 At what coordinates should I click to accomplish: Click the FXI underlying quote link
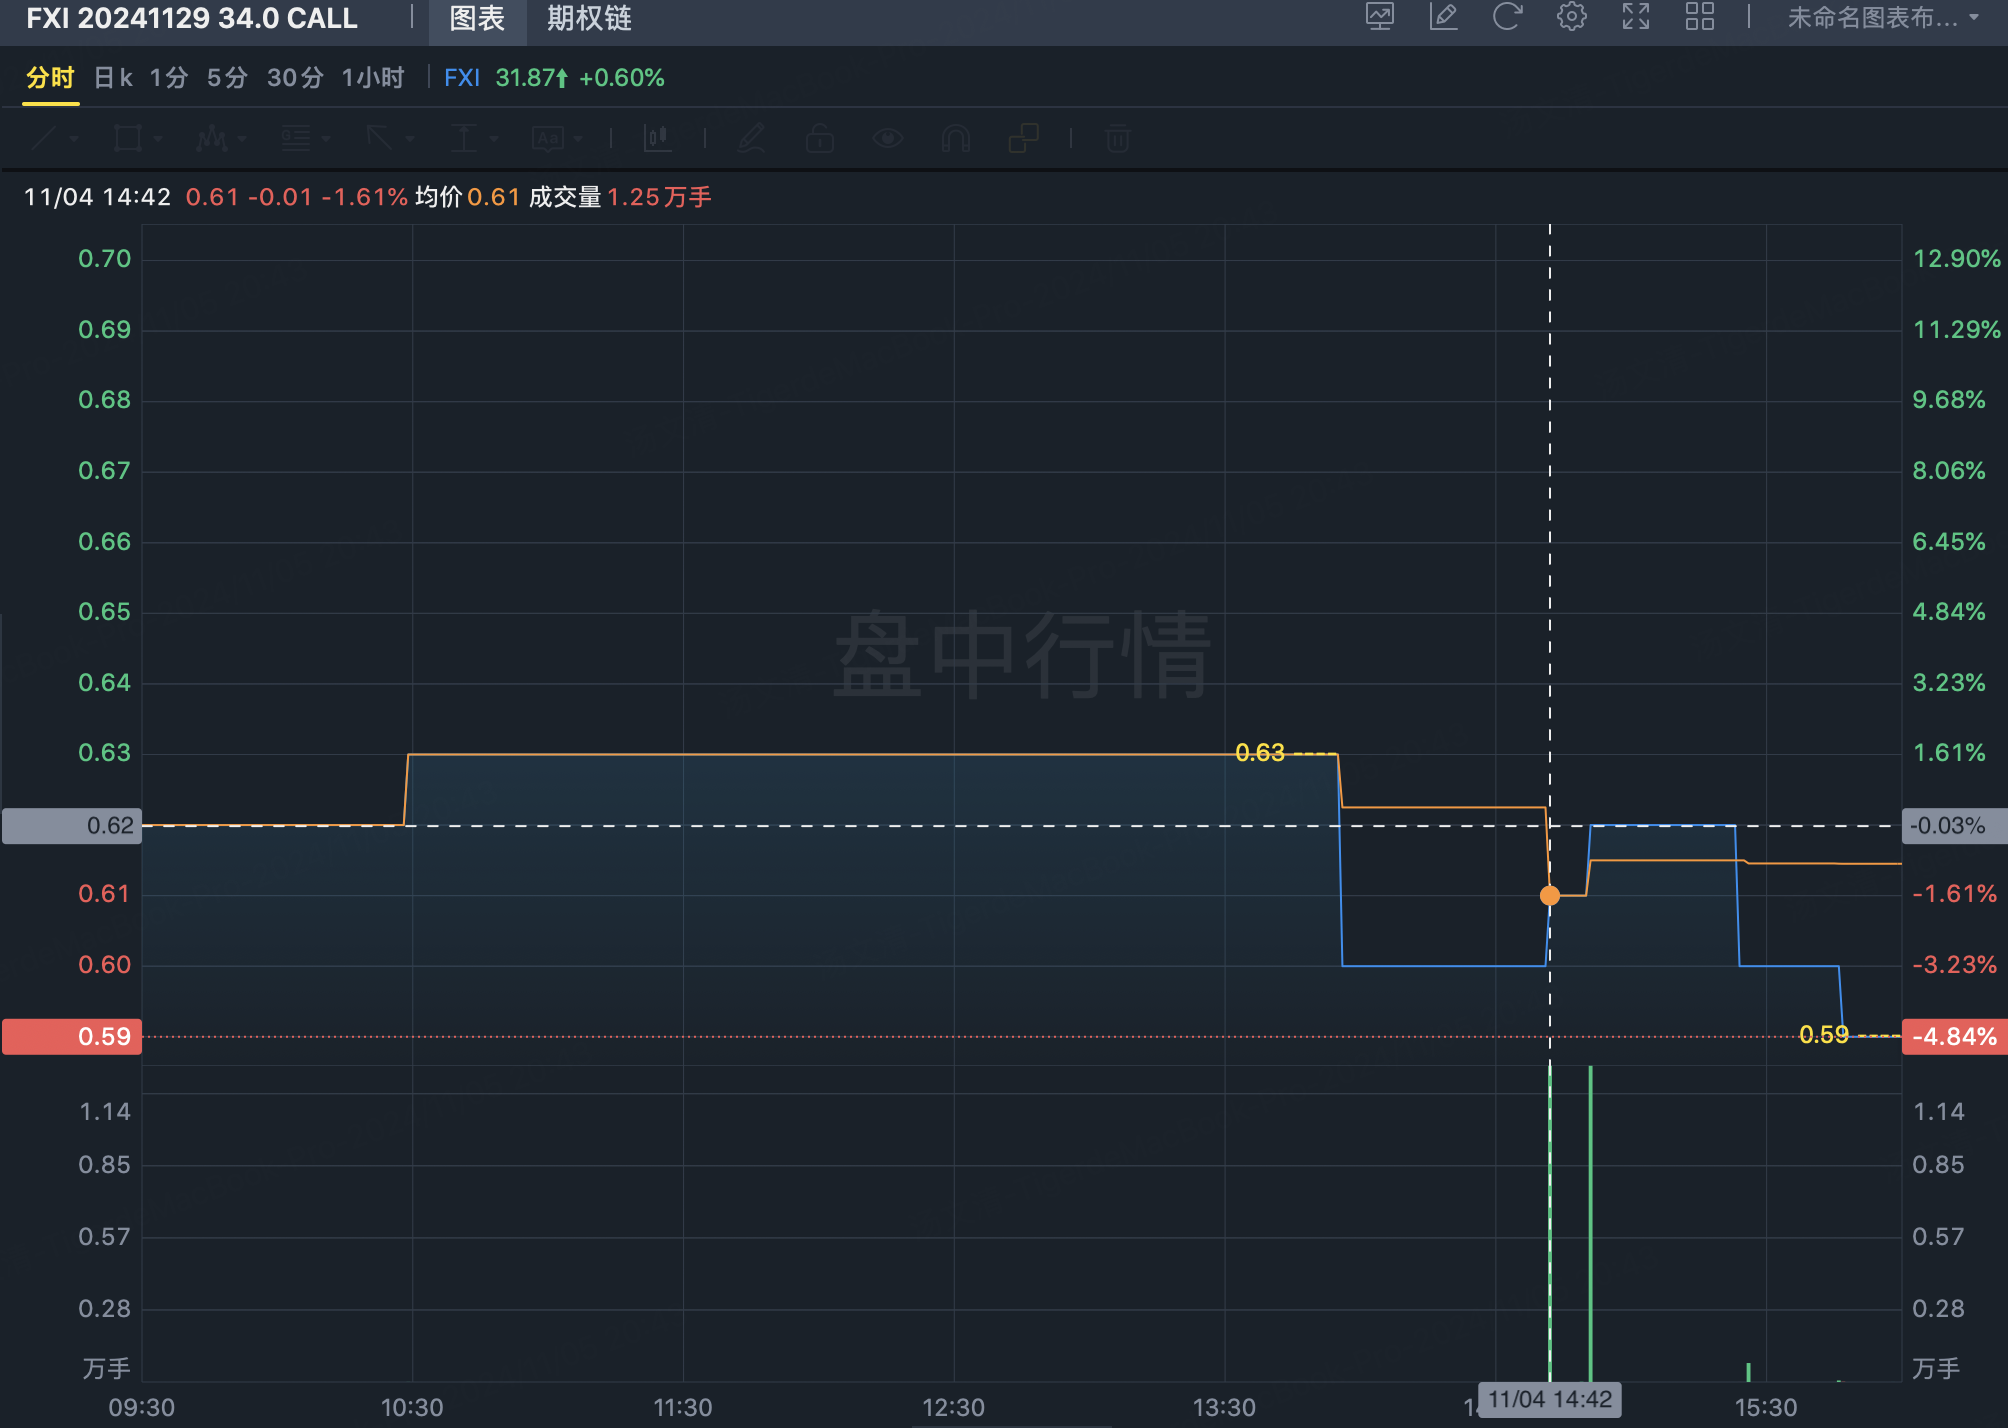pyautogui.click(x=461, y=78)
